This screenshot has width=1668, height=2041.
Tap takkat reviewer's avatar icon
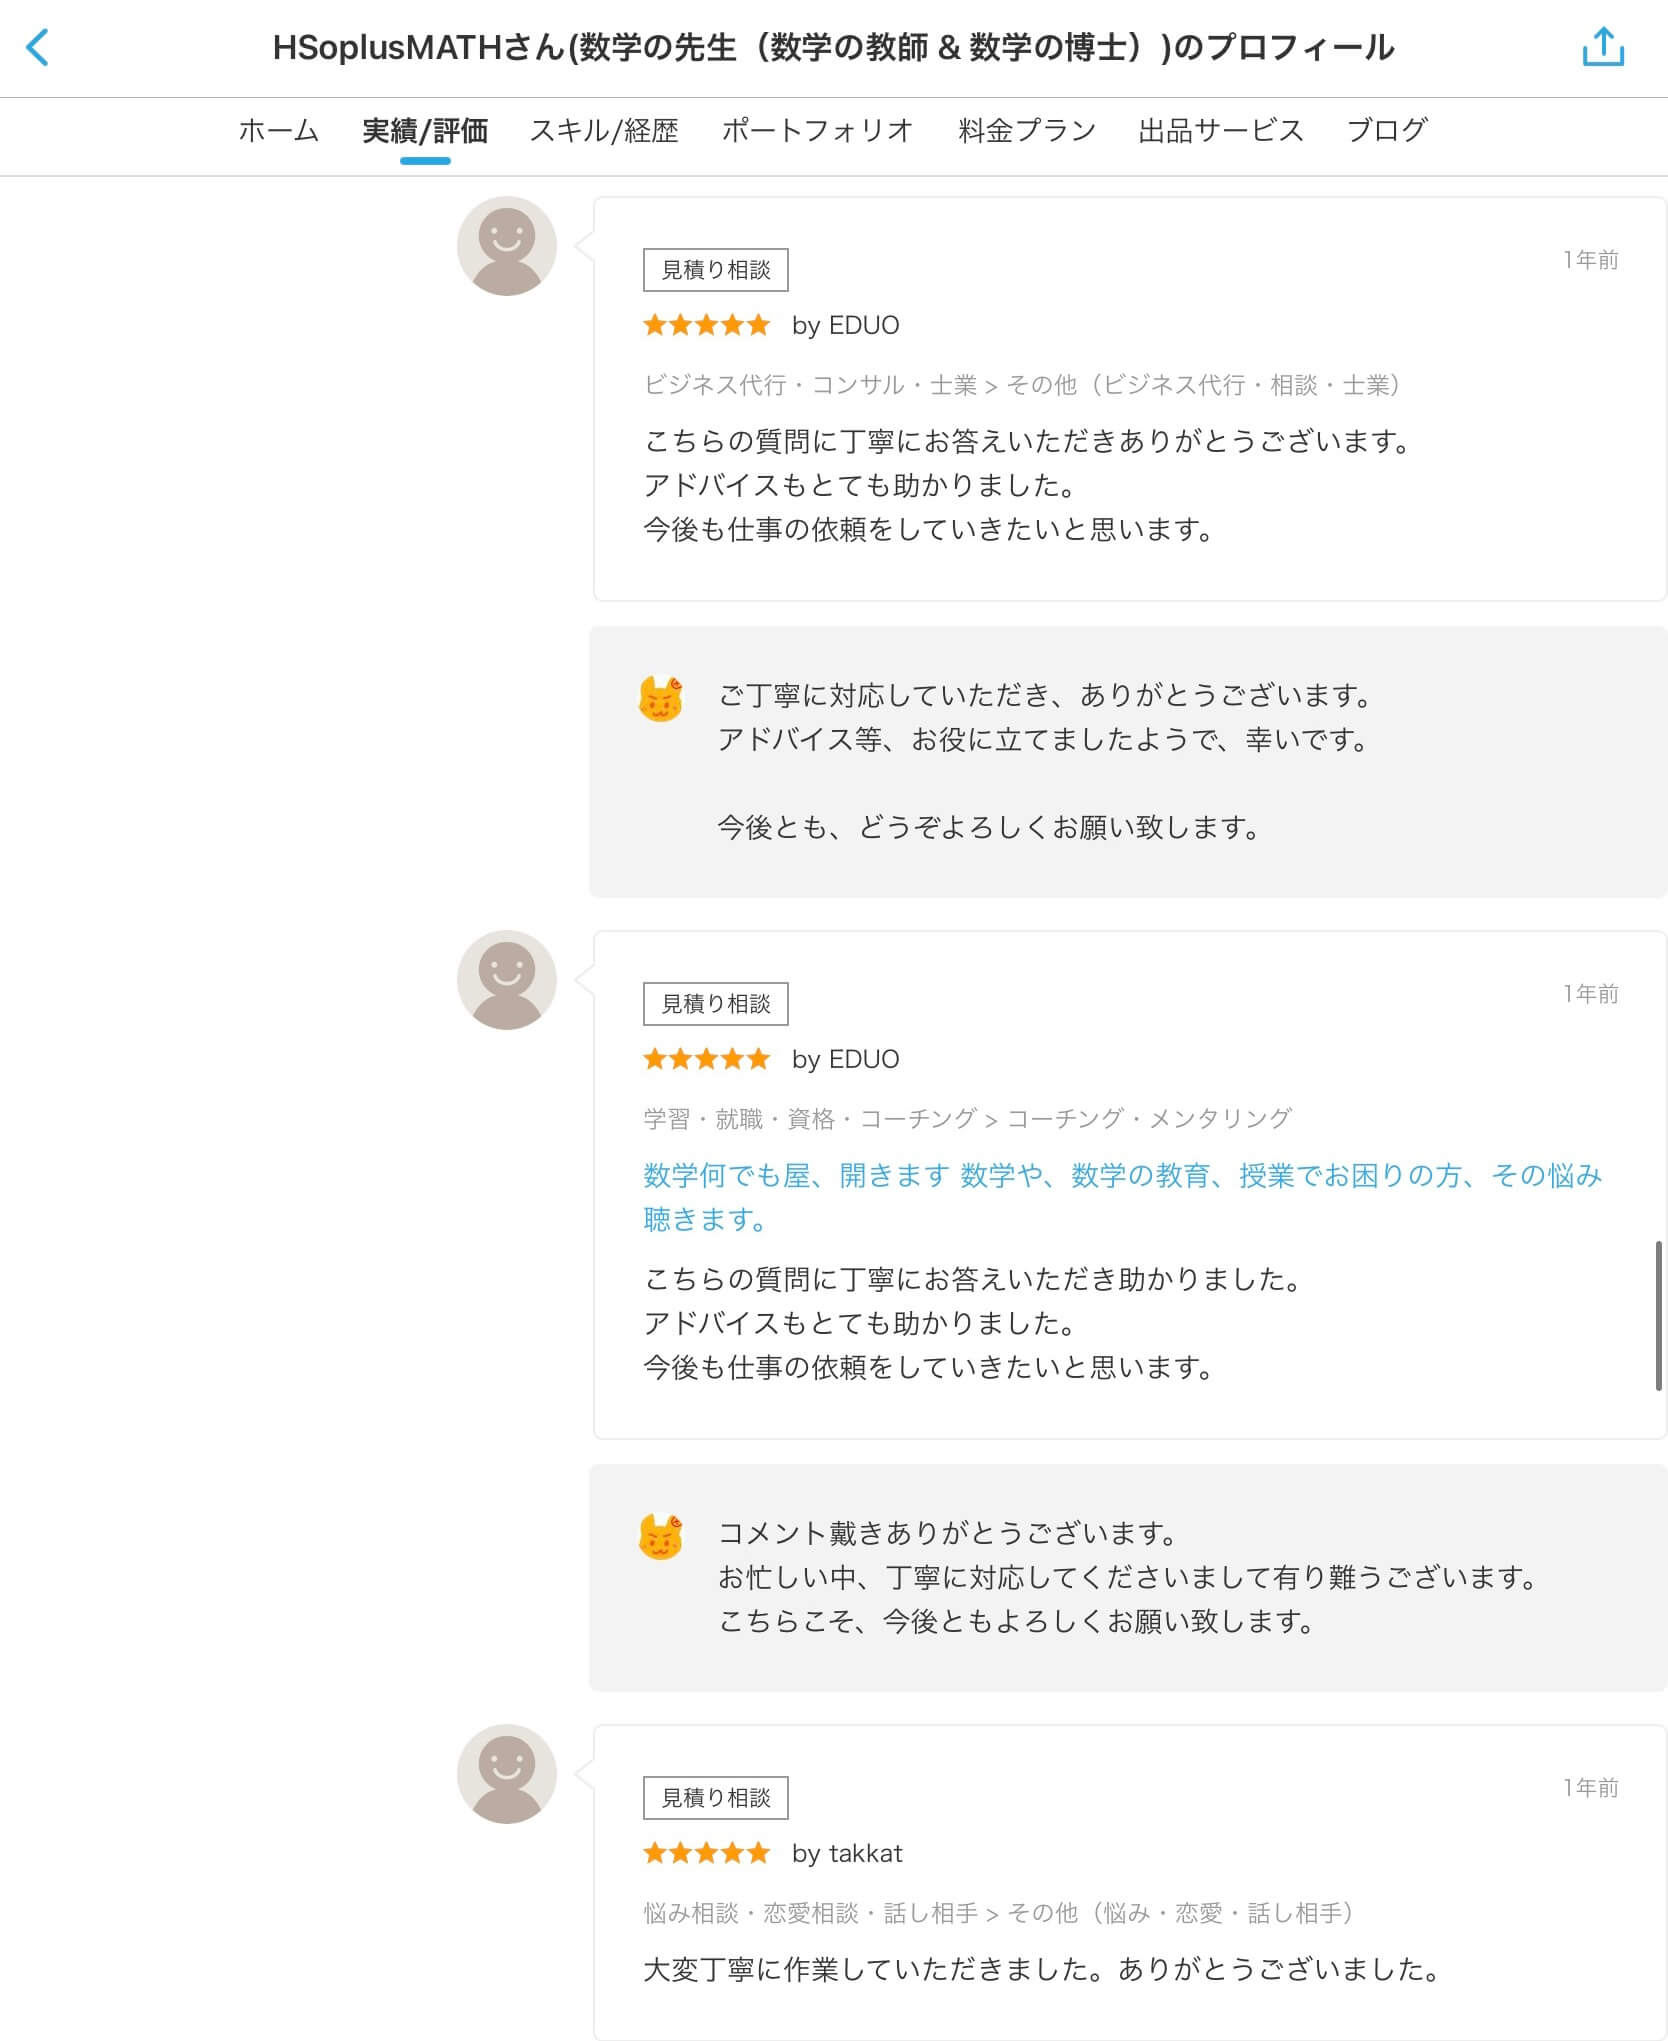507,1774
